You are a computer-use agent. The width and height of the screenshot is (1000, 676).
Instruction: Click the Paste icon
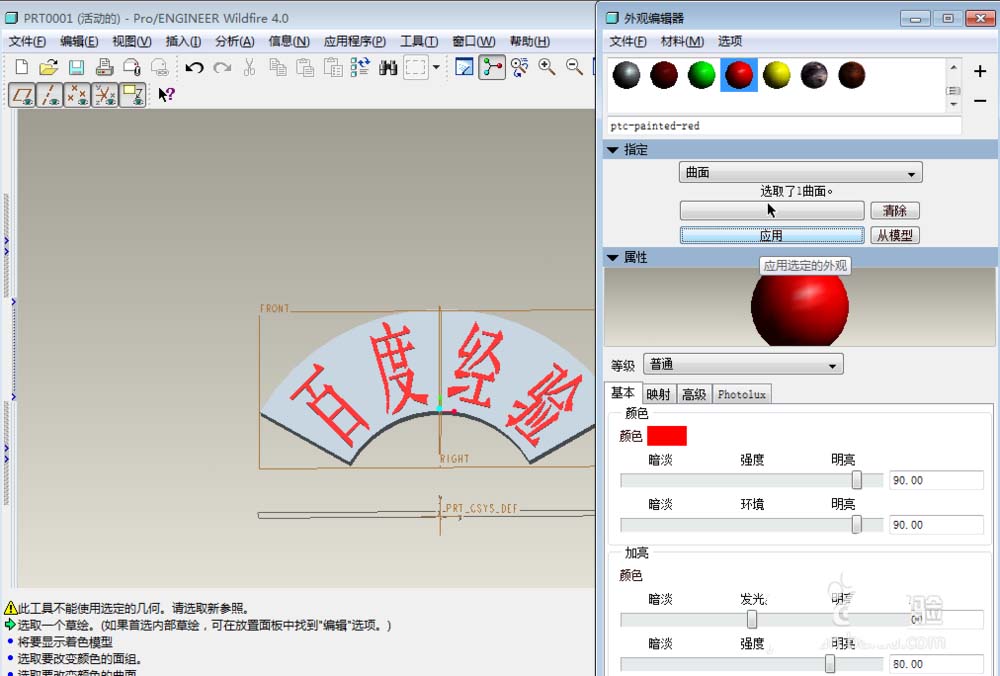pyautogui.click(x=305, y=67)
